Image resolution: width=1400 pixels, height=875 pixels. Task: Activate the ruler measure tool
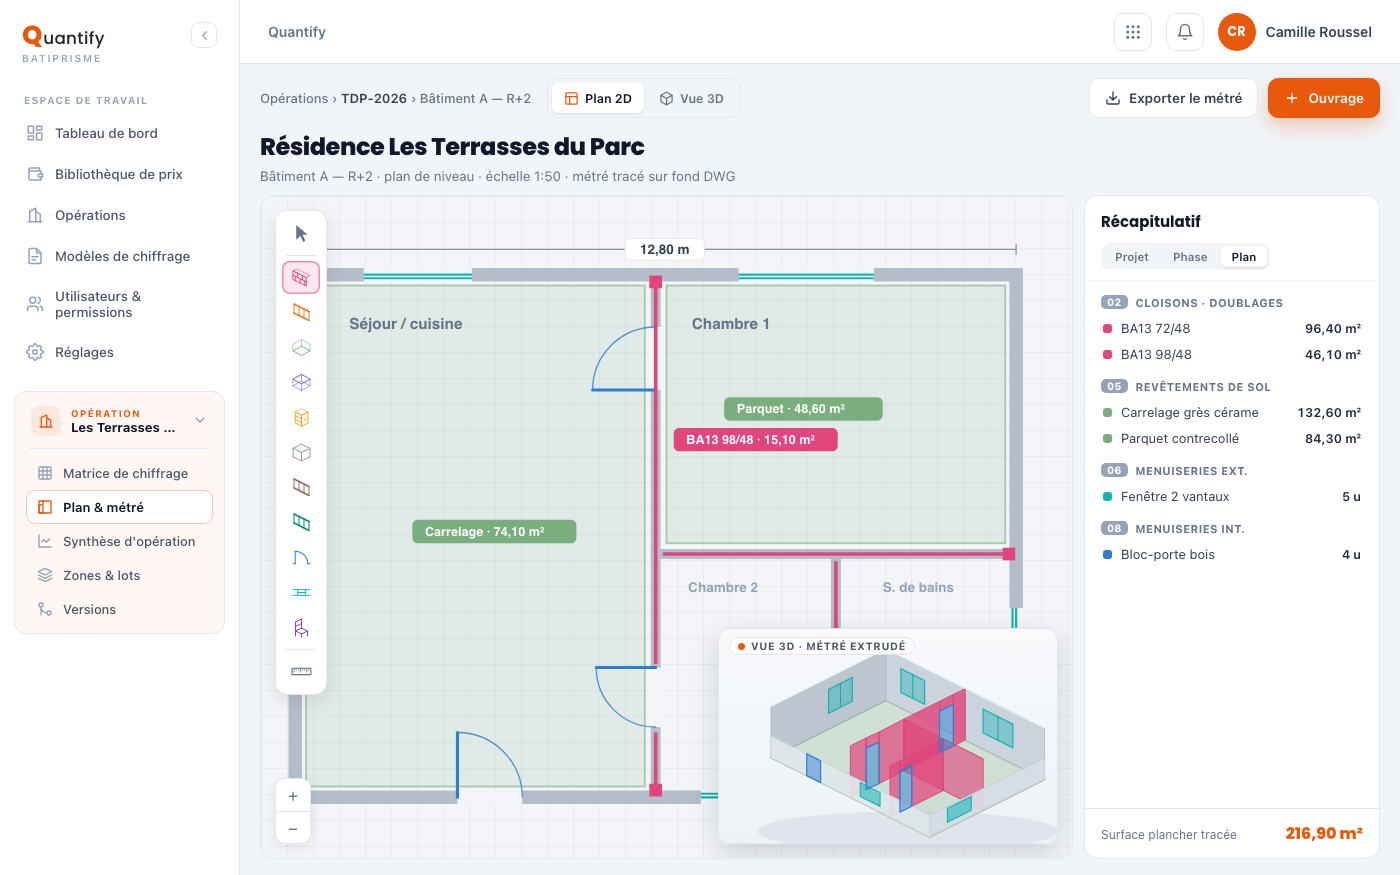[x=301, y=671]
